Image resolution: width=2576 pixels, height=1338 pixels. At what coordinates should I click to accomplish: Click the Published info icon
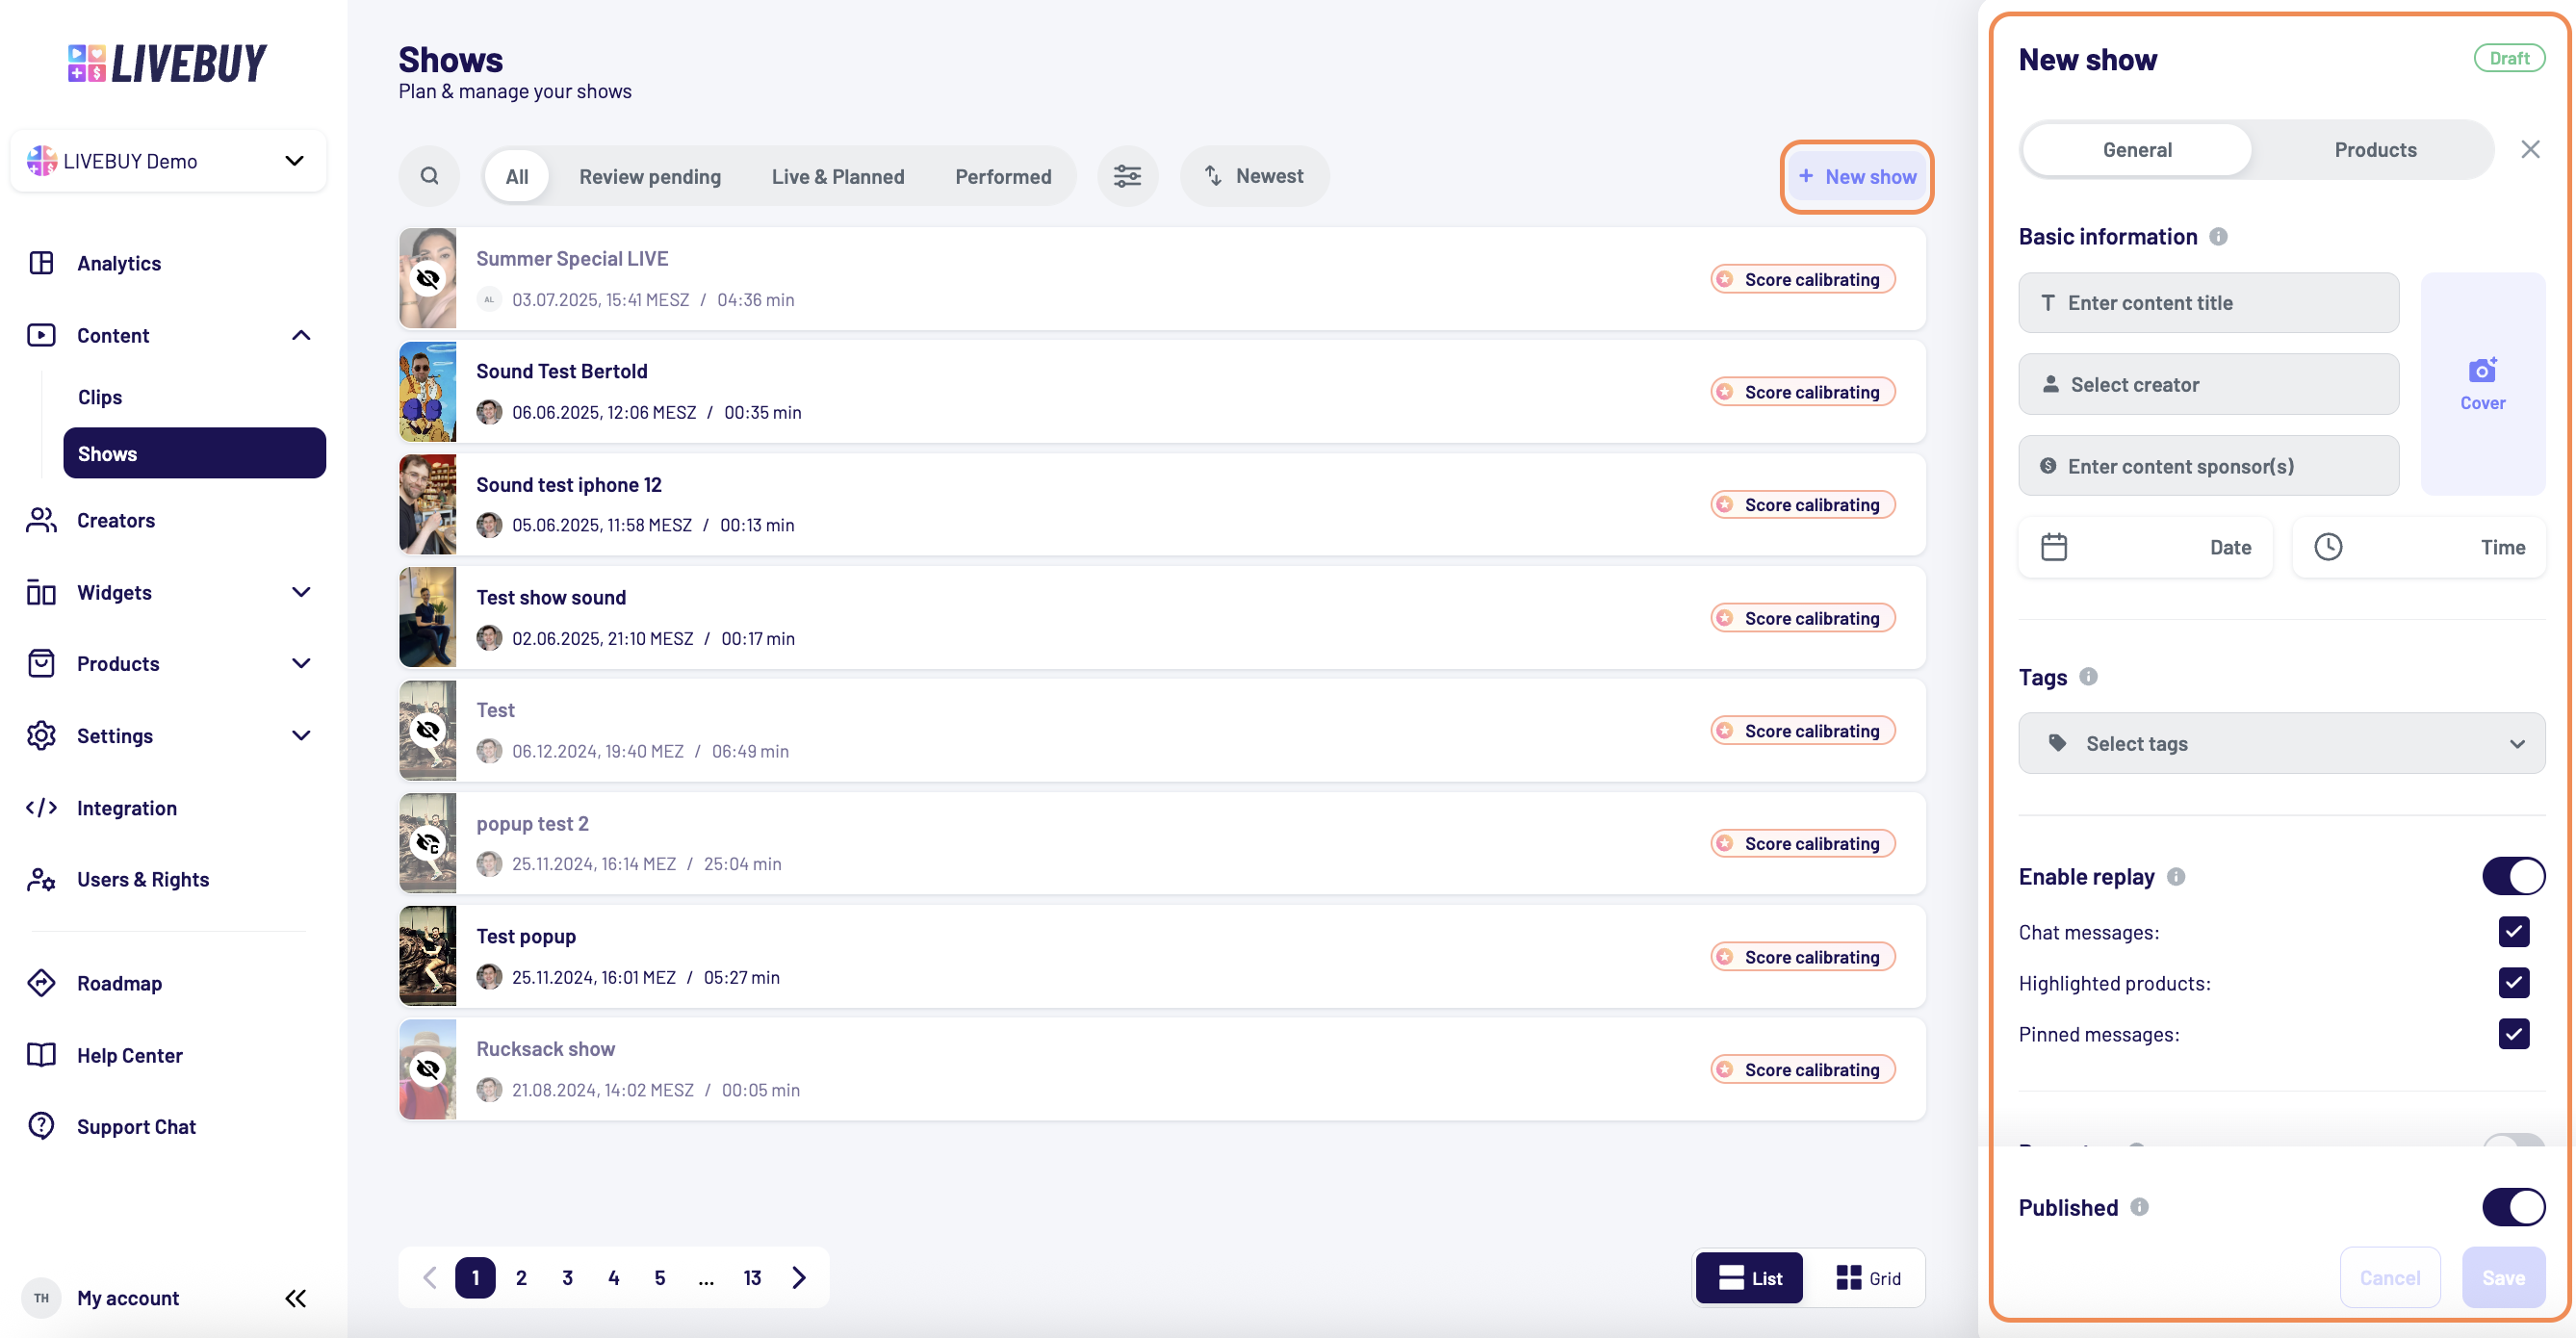(2139, 1206)
